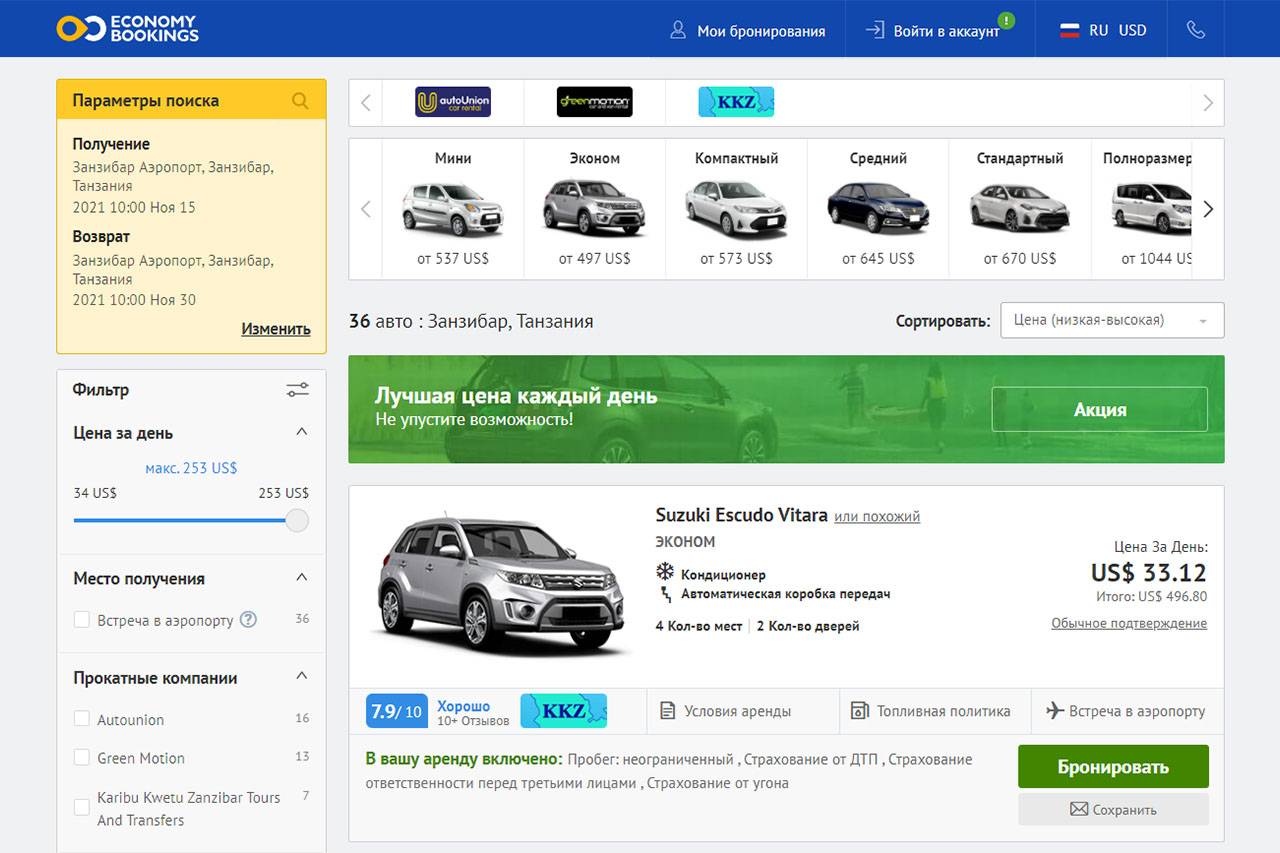The width and height of the screenshot is (1280, 853).
Task: Select the Компактный car category thumbnail
Action: [x=736, y=209]
